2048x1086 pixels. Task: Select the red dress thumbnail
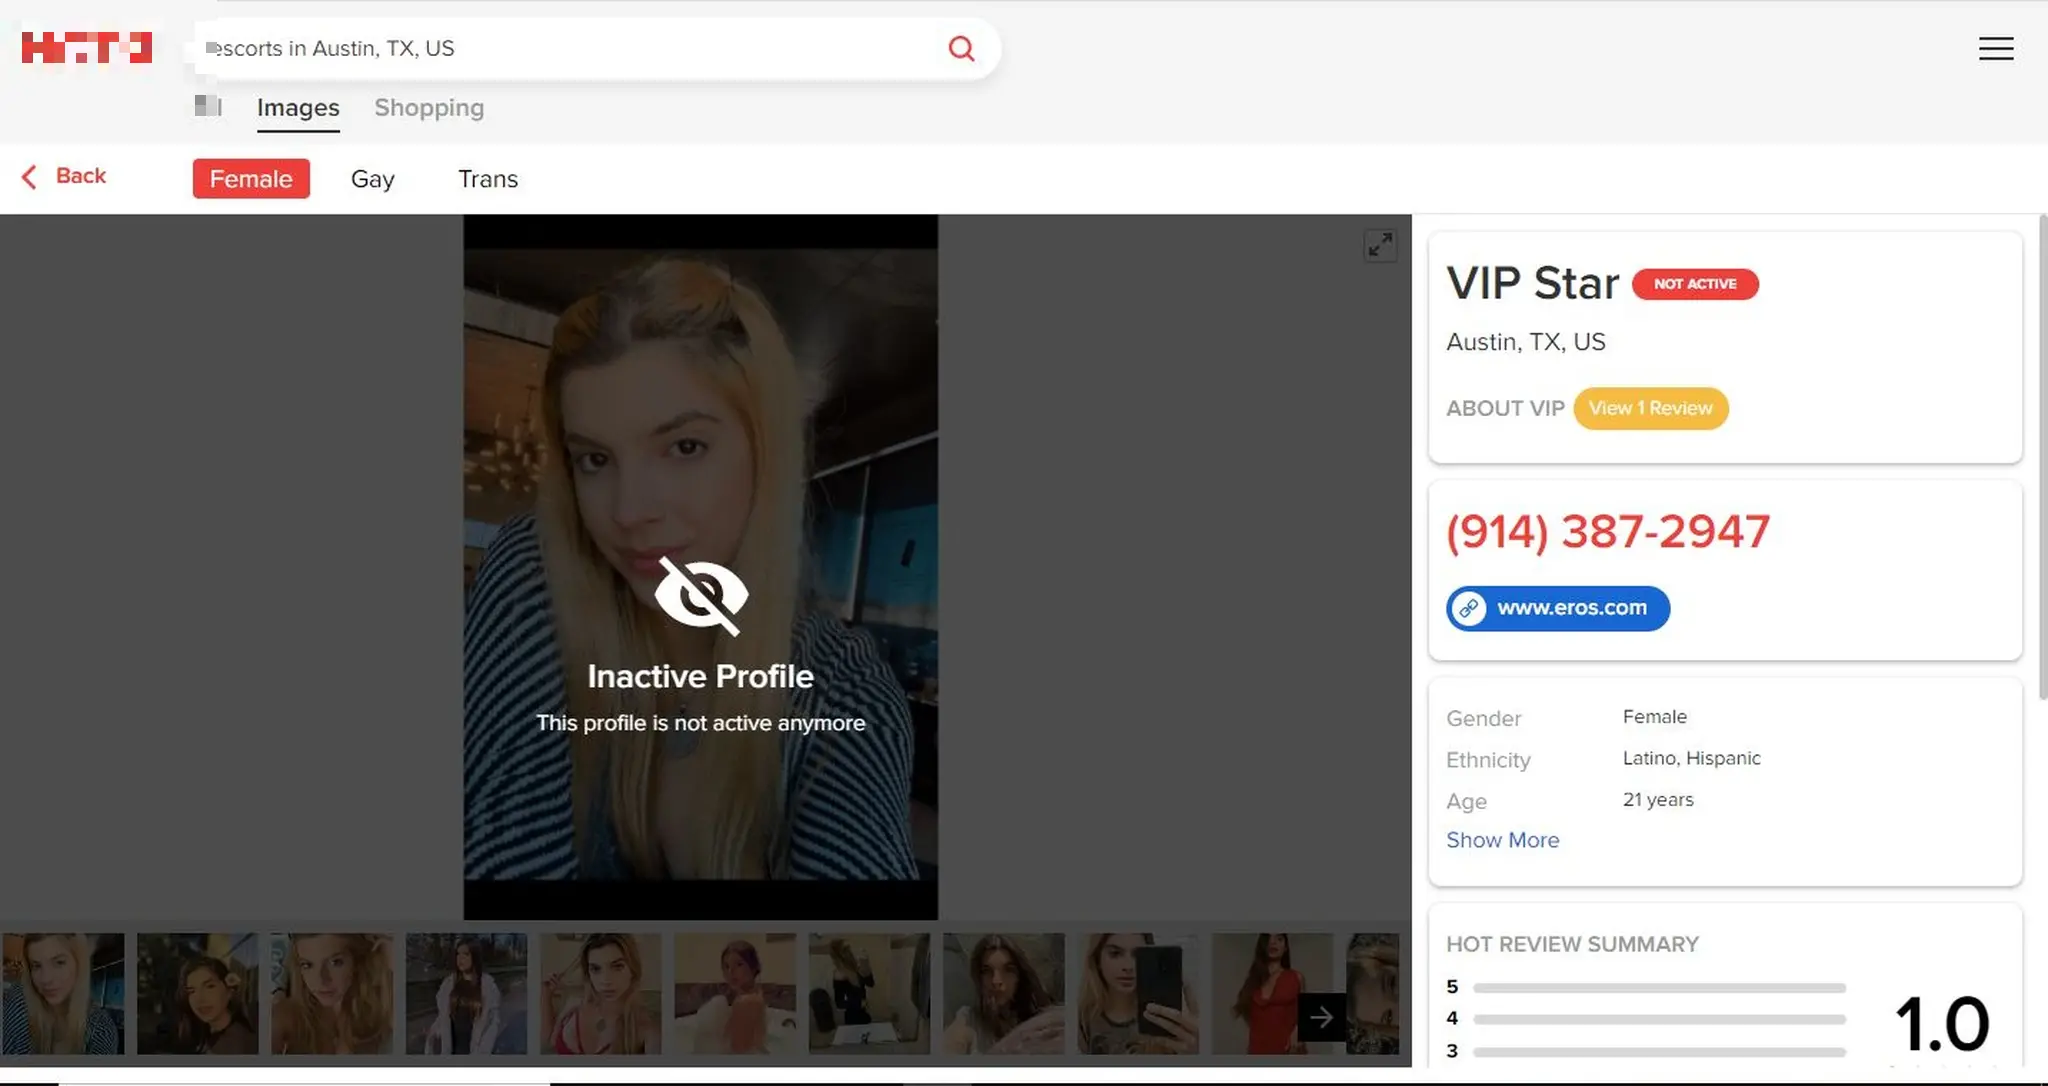(x=1260, y=993)
